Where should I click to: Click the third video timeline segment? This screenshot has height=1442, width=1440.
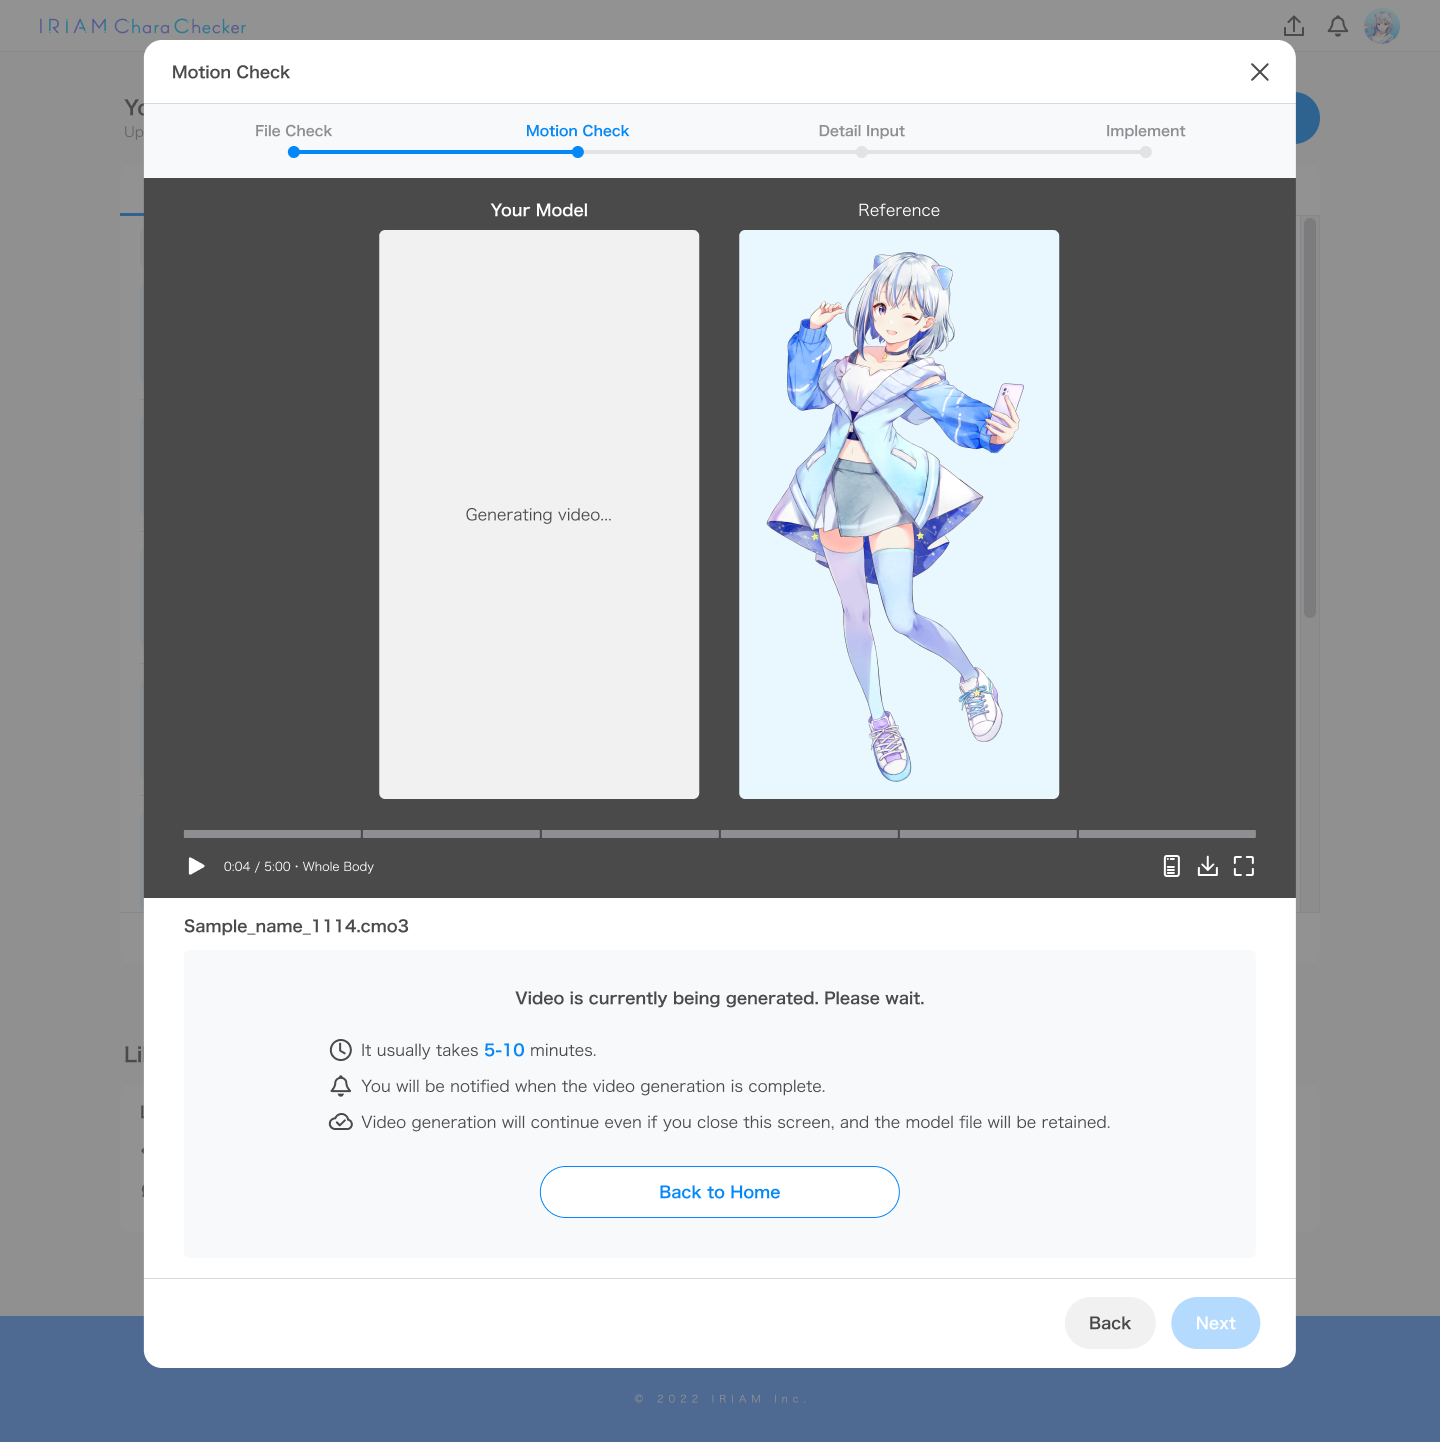(630, 834)
